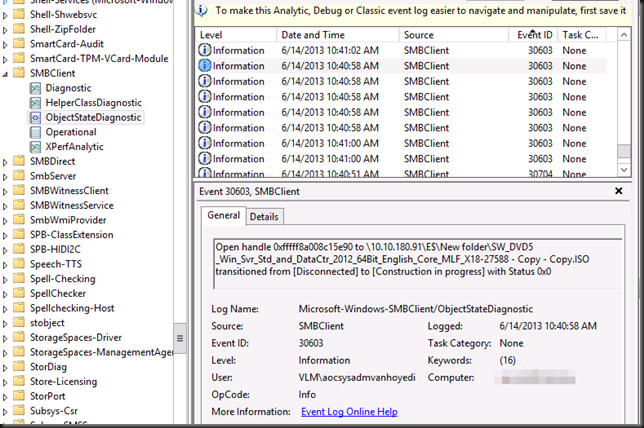Select the SPB-HIDI2C tree item
Viewport: 644px width, 428px height.
55,249
